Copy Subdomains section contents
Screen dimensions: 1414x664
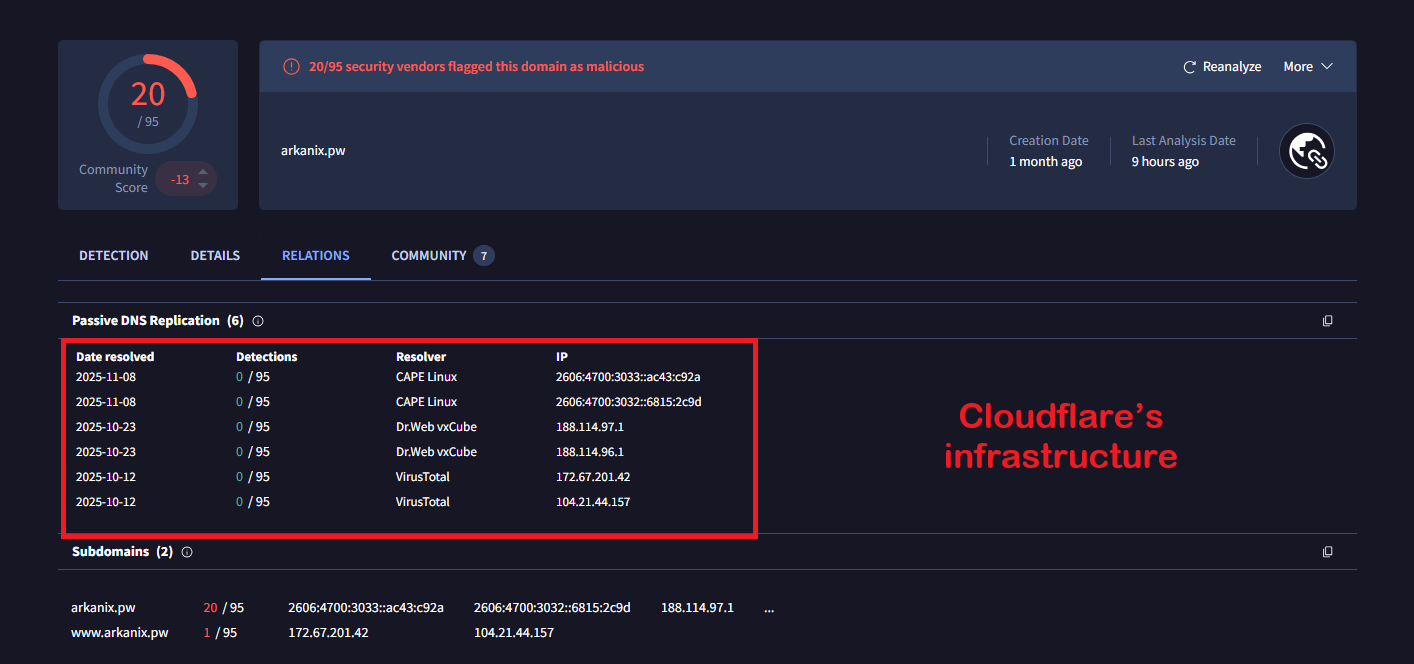[x=1327, y=552]
